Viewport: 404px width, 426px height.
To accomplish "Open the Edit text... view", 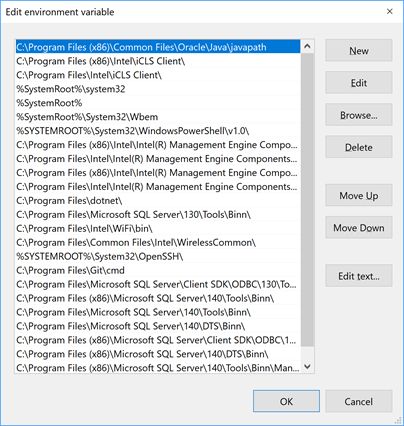I will [x=359, y=276].
